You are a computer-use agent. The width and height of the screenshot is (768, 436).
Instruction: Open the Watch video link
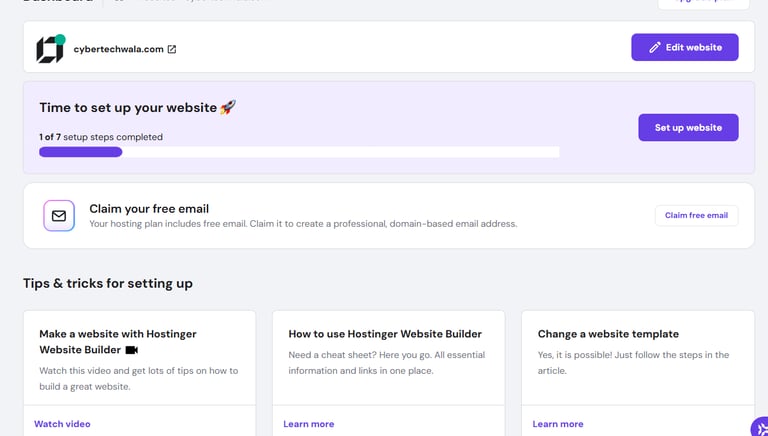click(62, 424)
